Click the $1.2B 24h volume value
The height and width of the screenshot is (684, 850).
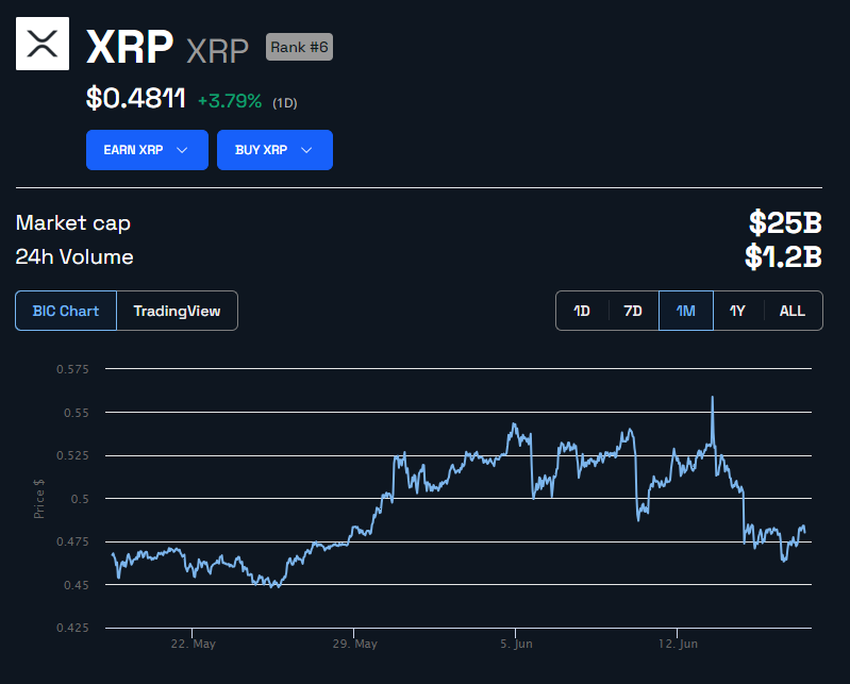pyautogui.click(x=783, y=257)
